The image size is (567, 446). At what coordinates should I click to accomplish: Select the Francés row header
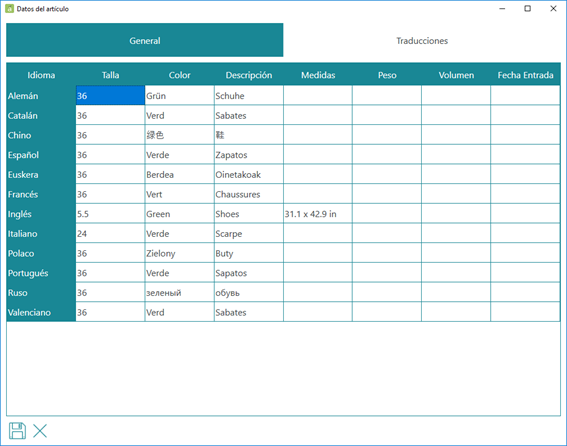pyautogui.click(x=41, y=194)
